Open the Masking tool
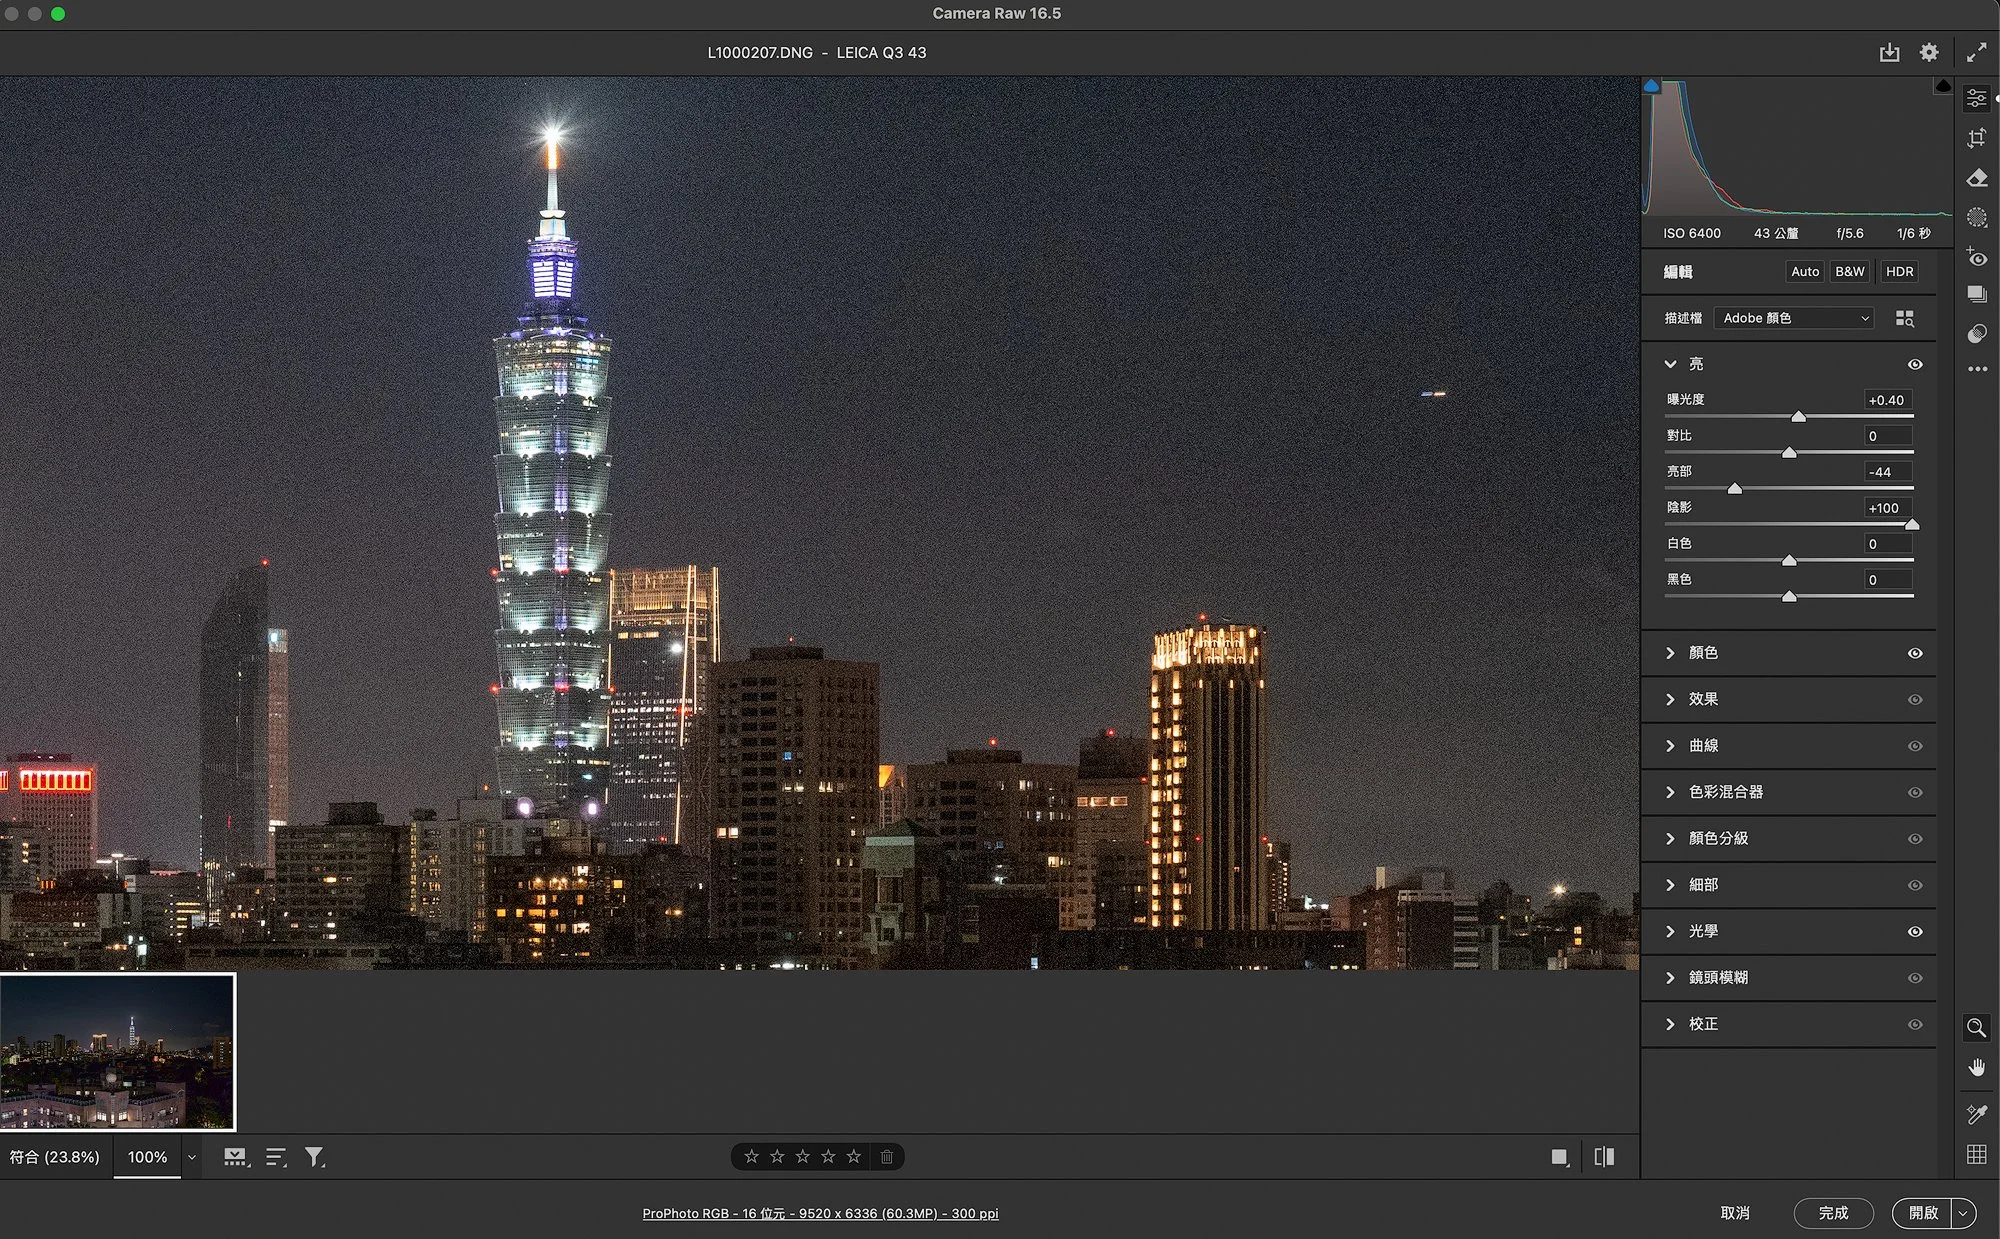The height and width of the screenshot is (1239, 2000). click(1976, 217)
